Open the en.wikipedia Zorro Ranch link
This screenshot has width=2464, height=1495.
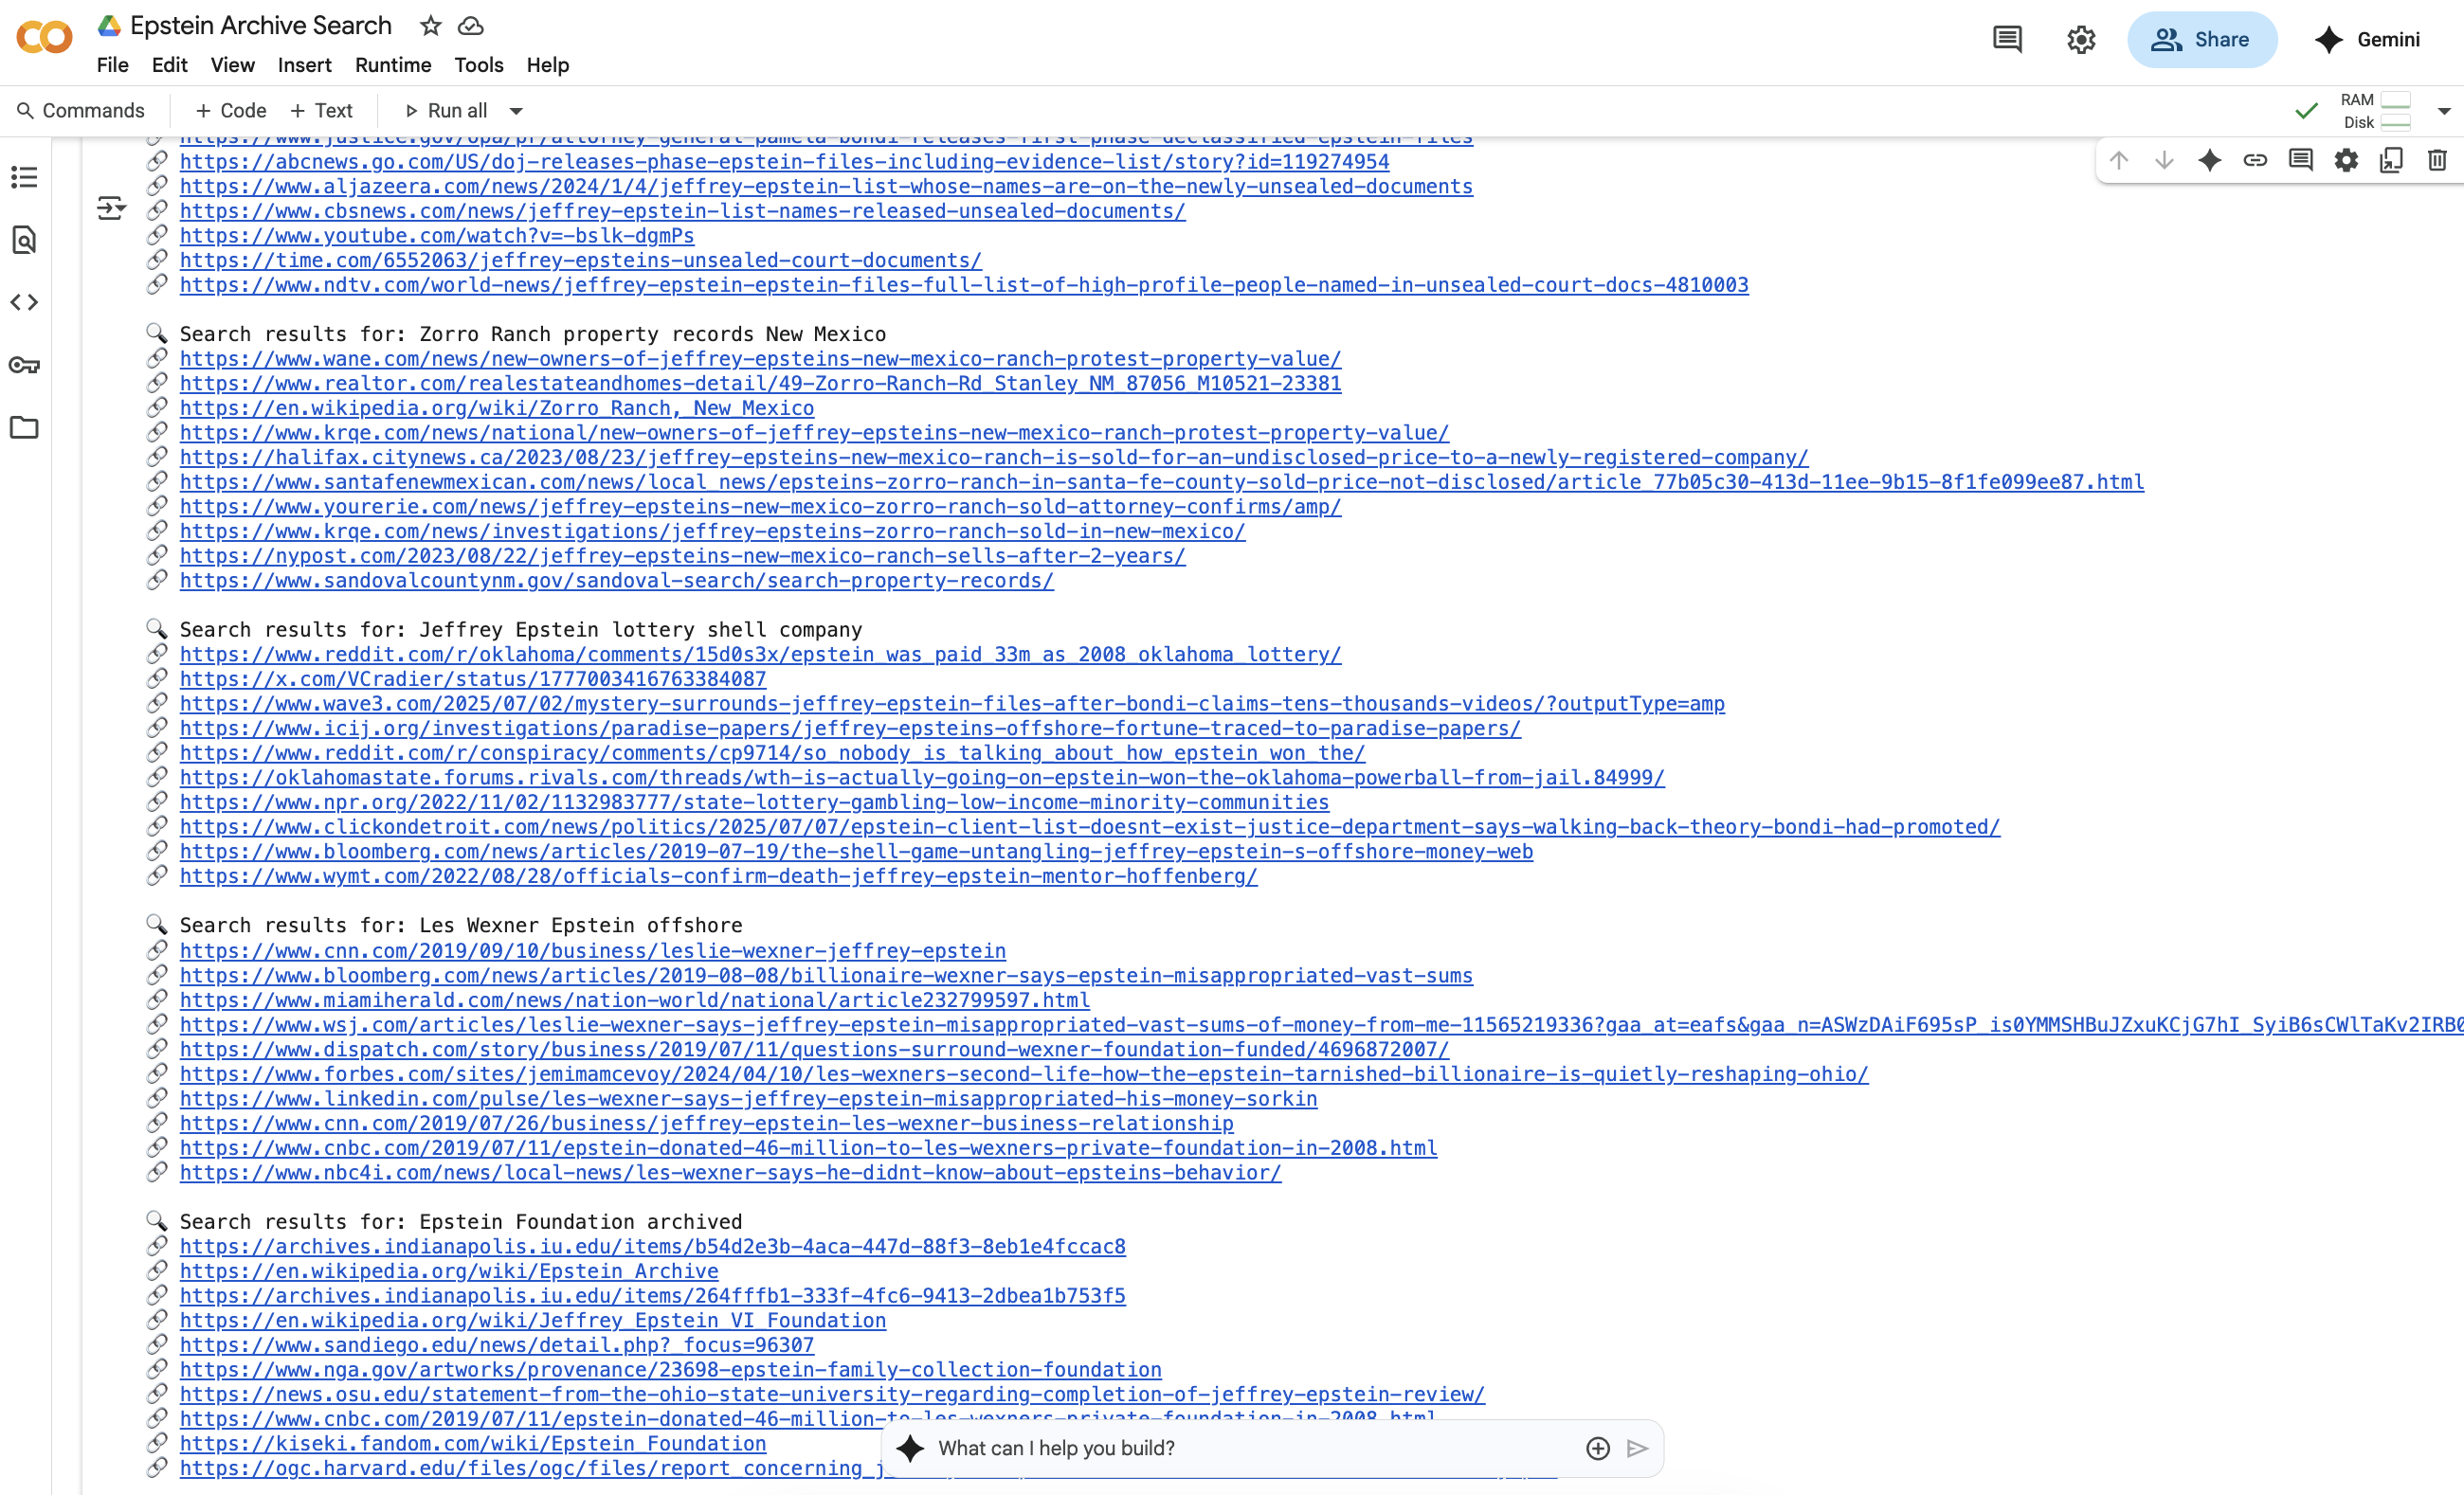pyautogui.click(x=497, y=408)
